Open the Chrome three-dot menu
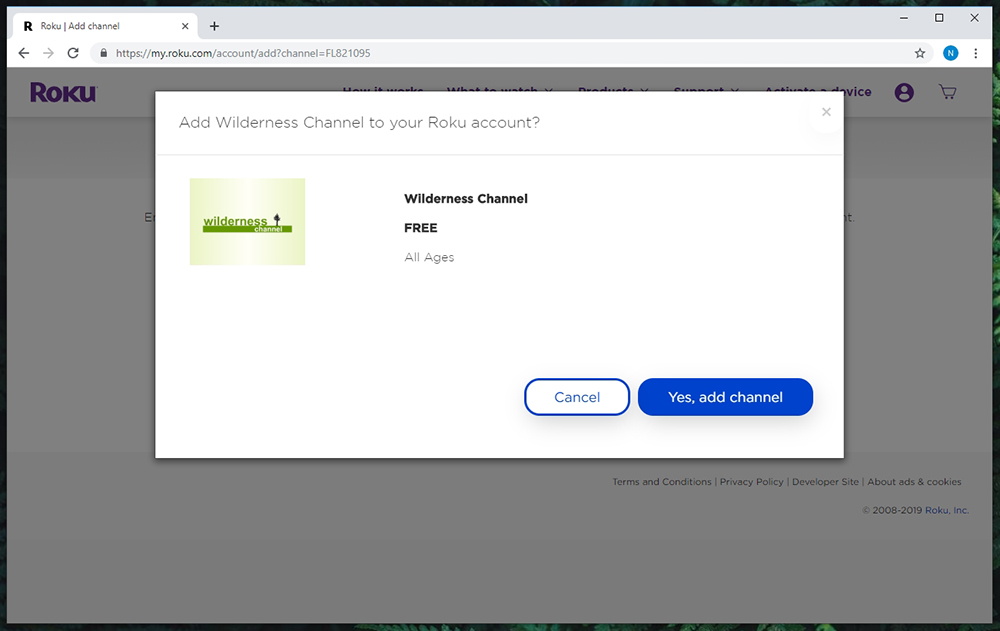Image resolution: width=1000 pixels, height=631 pixels. pos(975,53)
